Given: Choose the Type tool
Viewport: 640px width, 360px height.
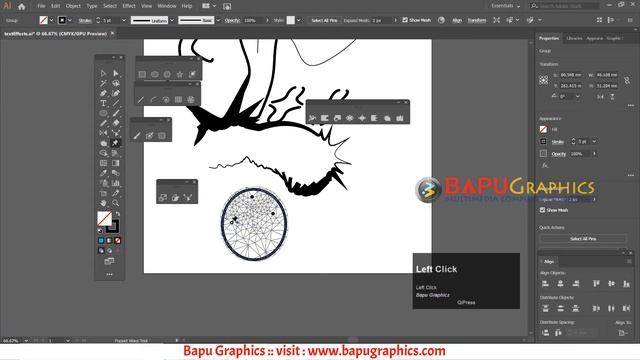Looking at the screenshot, I should click(103, 103).
